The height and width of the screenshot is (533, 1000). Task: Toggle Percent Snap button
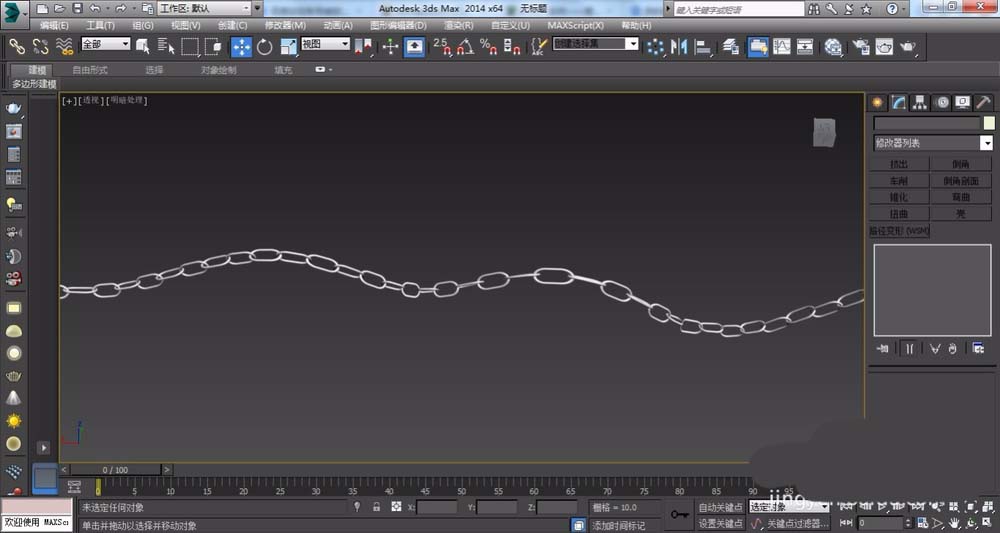pos(489,47)
